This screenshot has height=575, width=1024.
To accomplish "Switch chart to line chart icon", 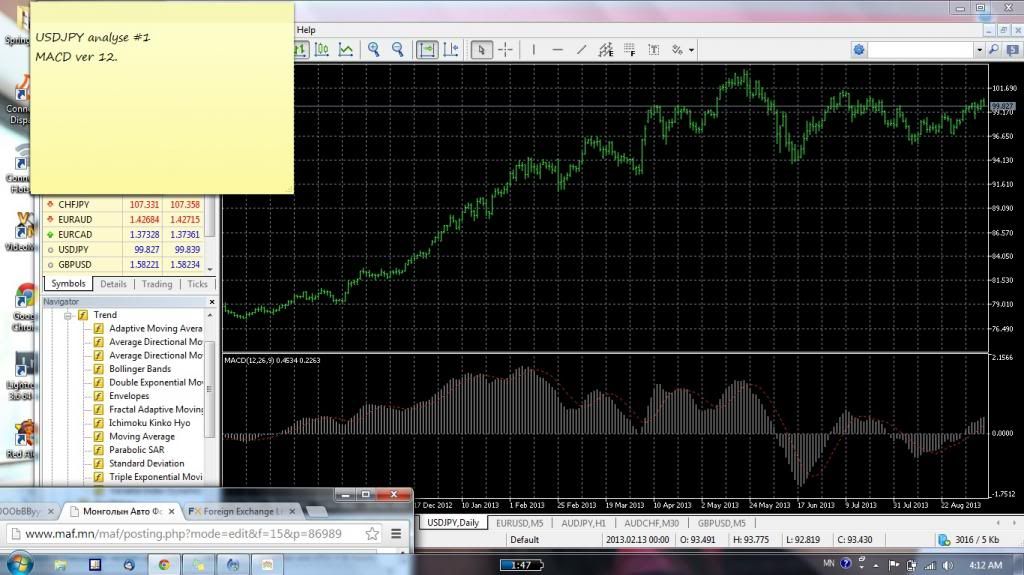I will [x=345, y=50].
